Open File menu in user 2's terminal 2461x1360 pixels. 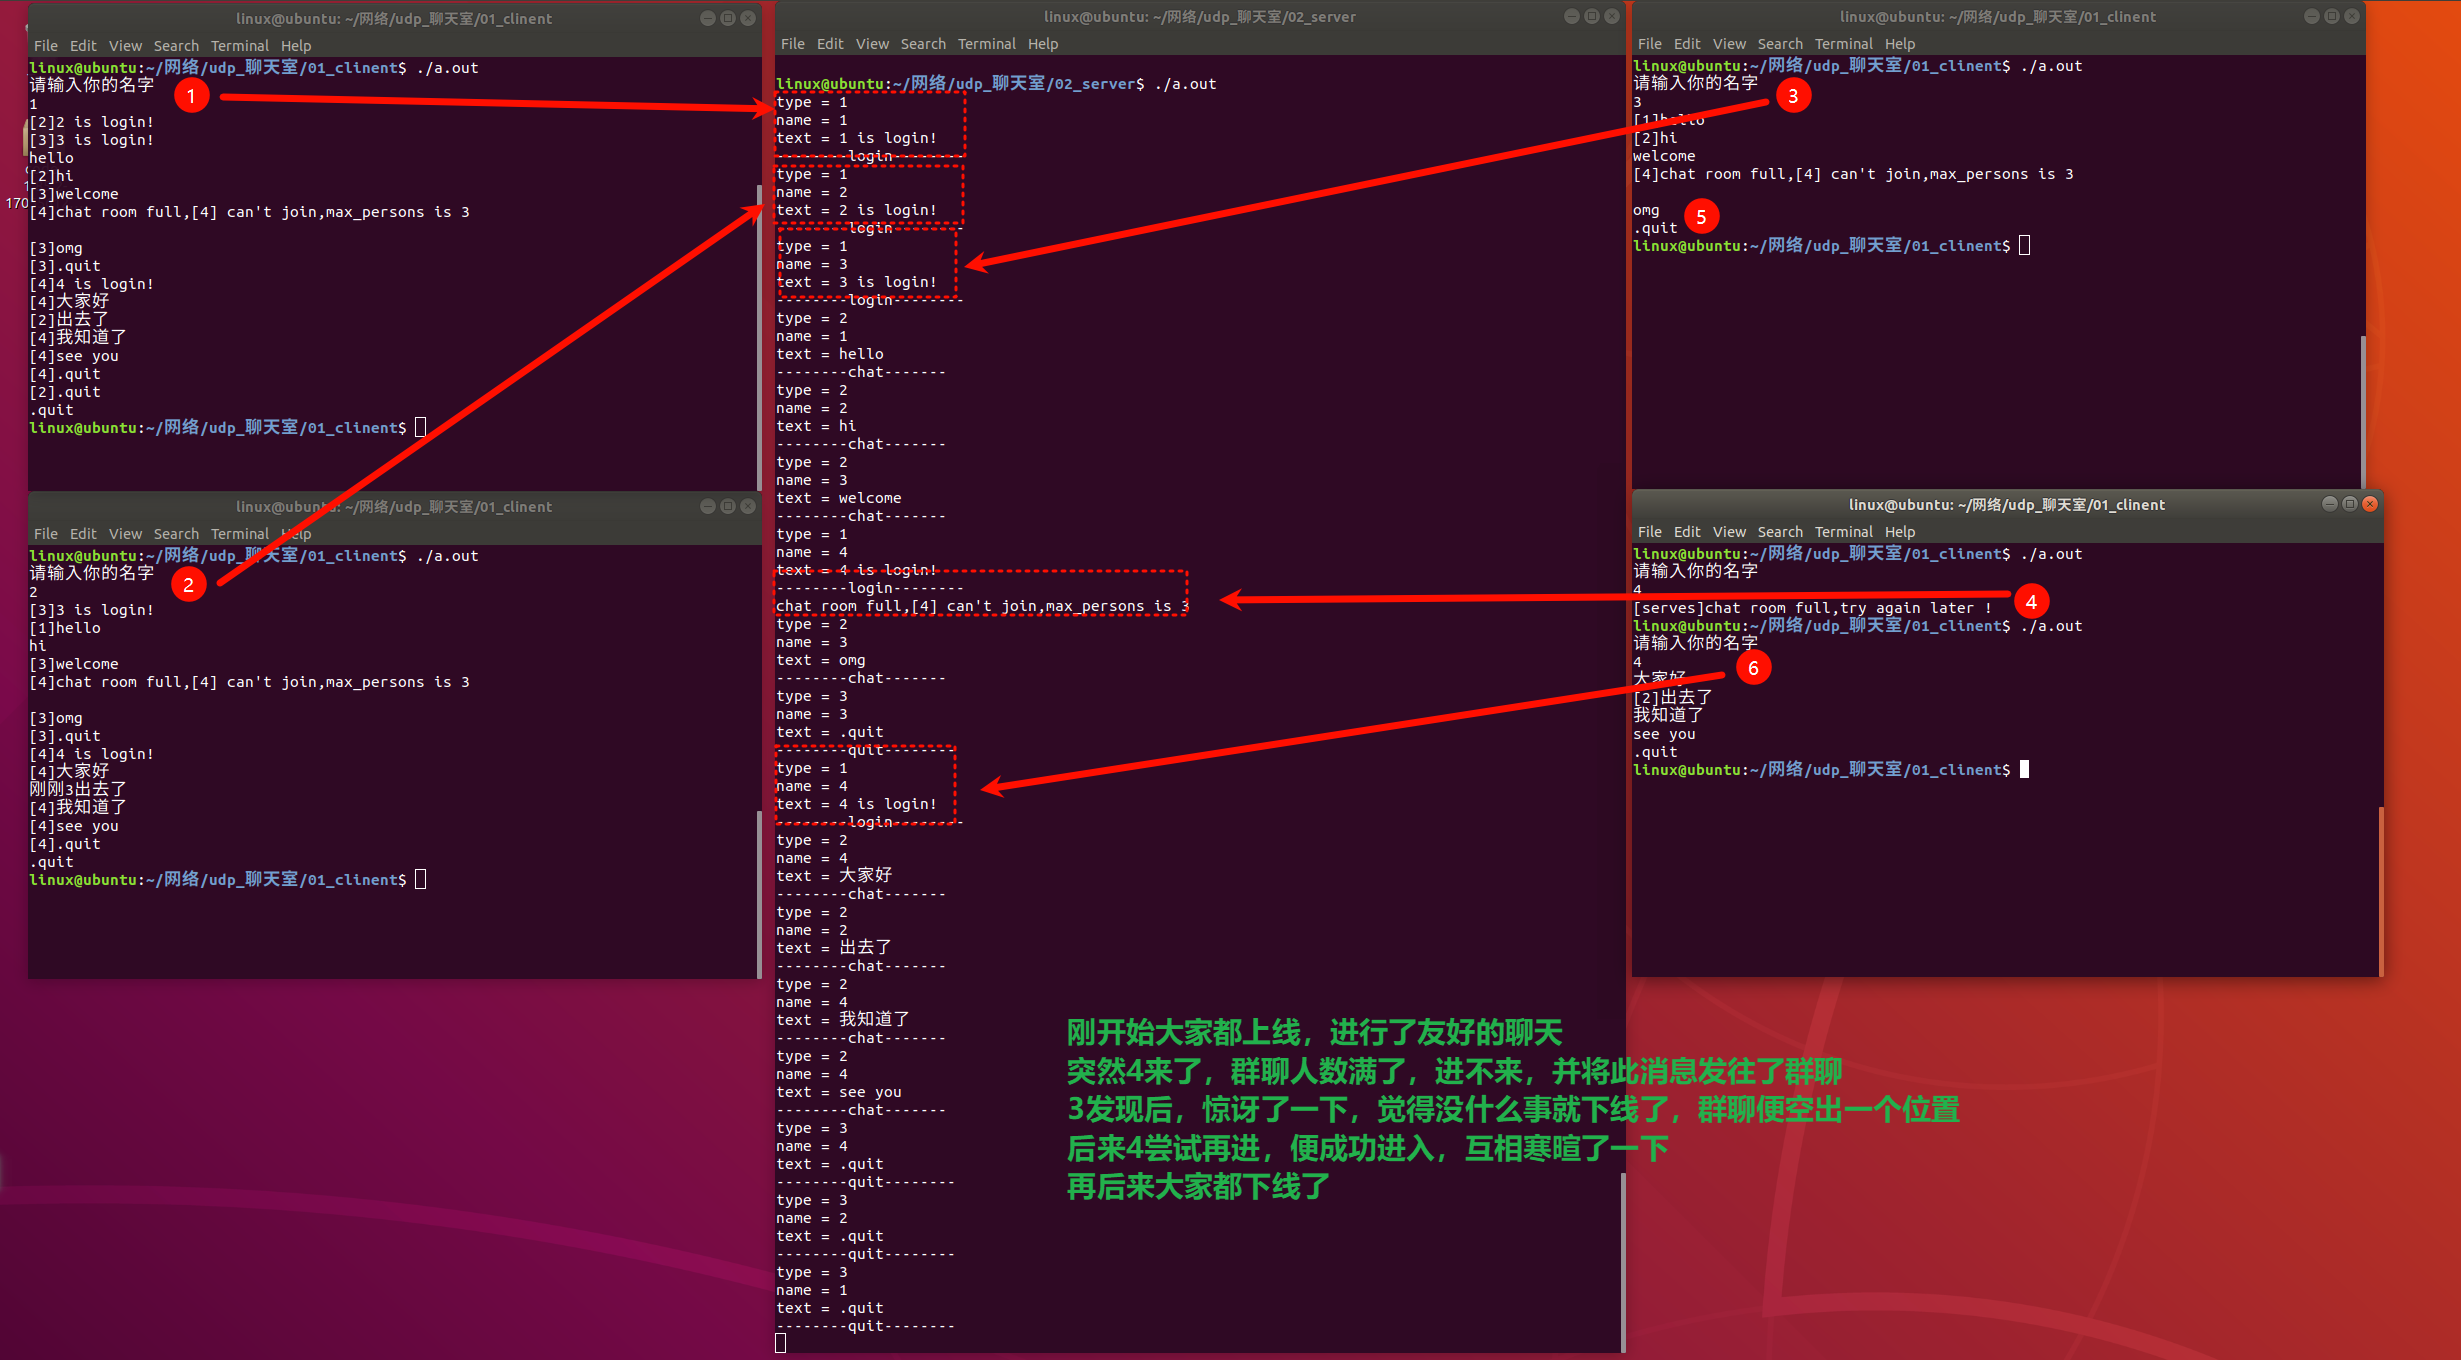(45, 534)
